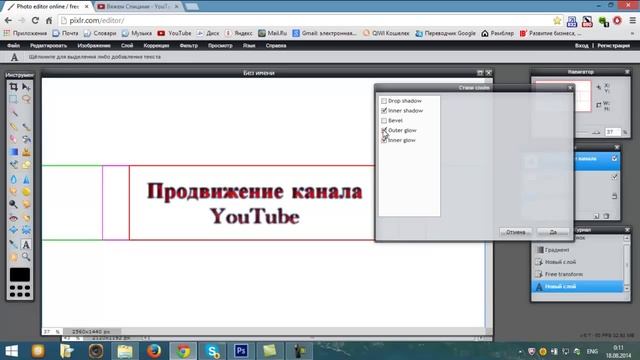The height and width of the screenshot is (360, 640).
Task: Open Photoshop from the taskbar
Action: (x=241, y=351)
